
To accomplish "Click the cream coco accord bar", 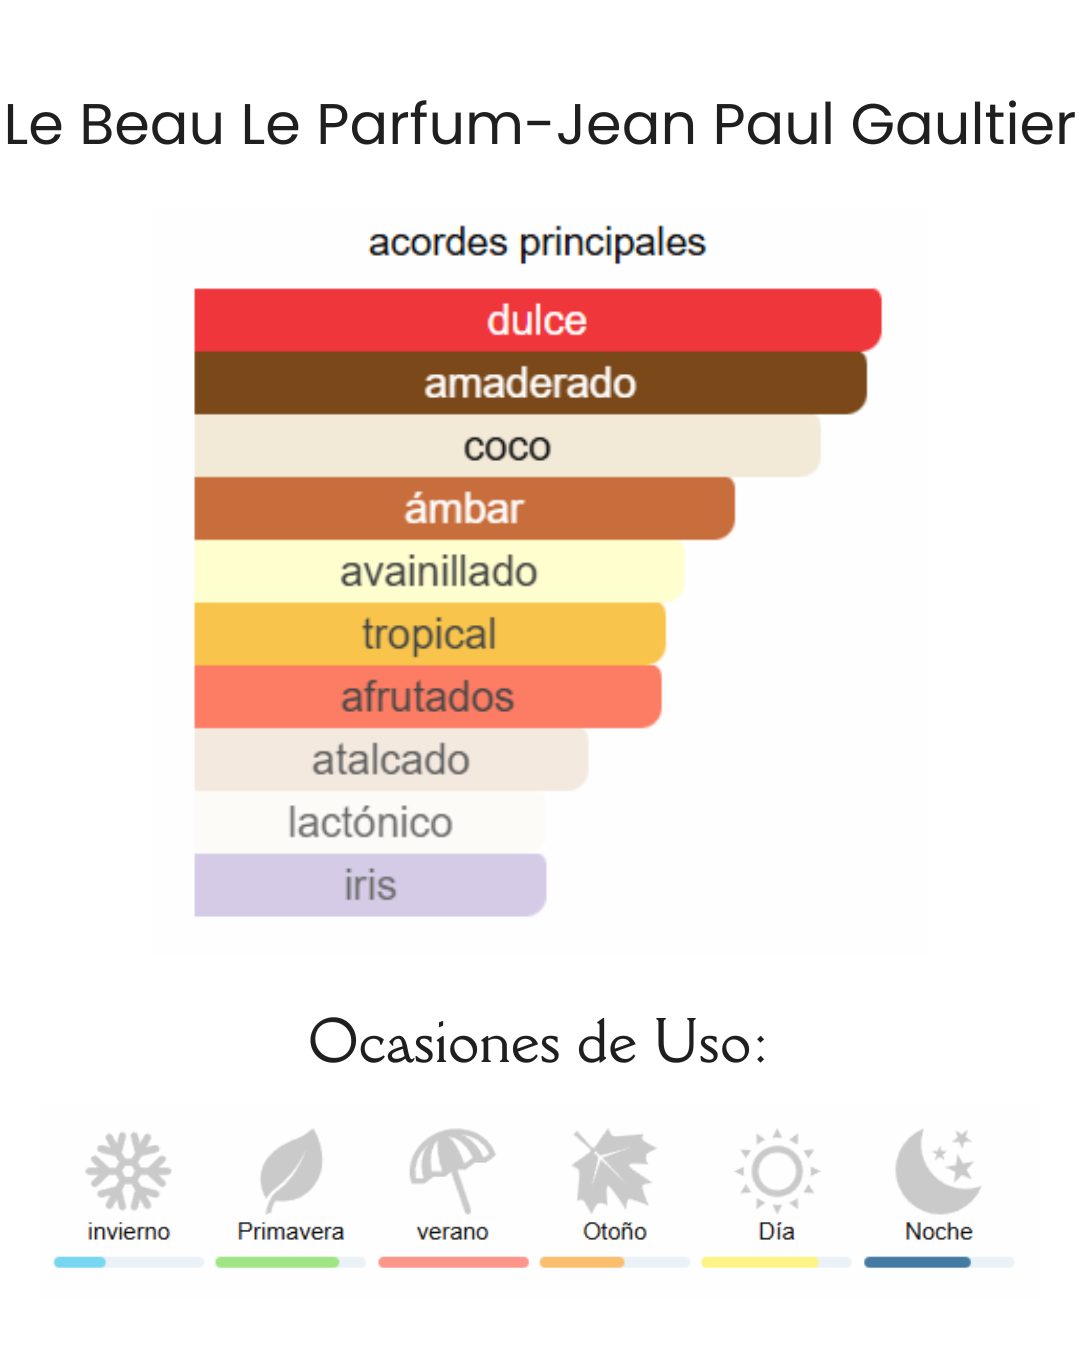I will pos(507,446).
